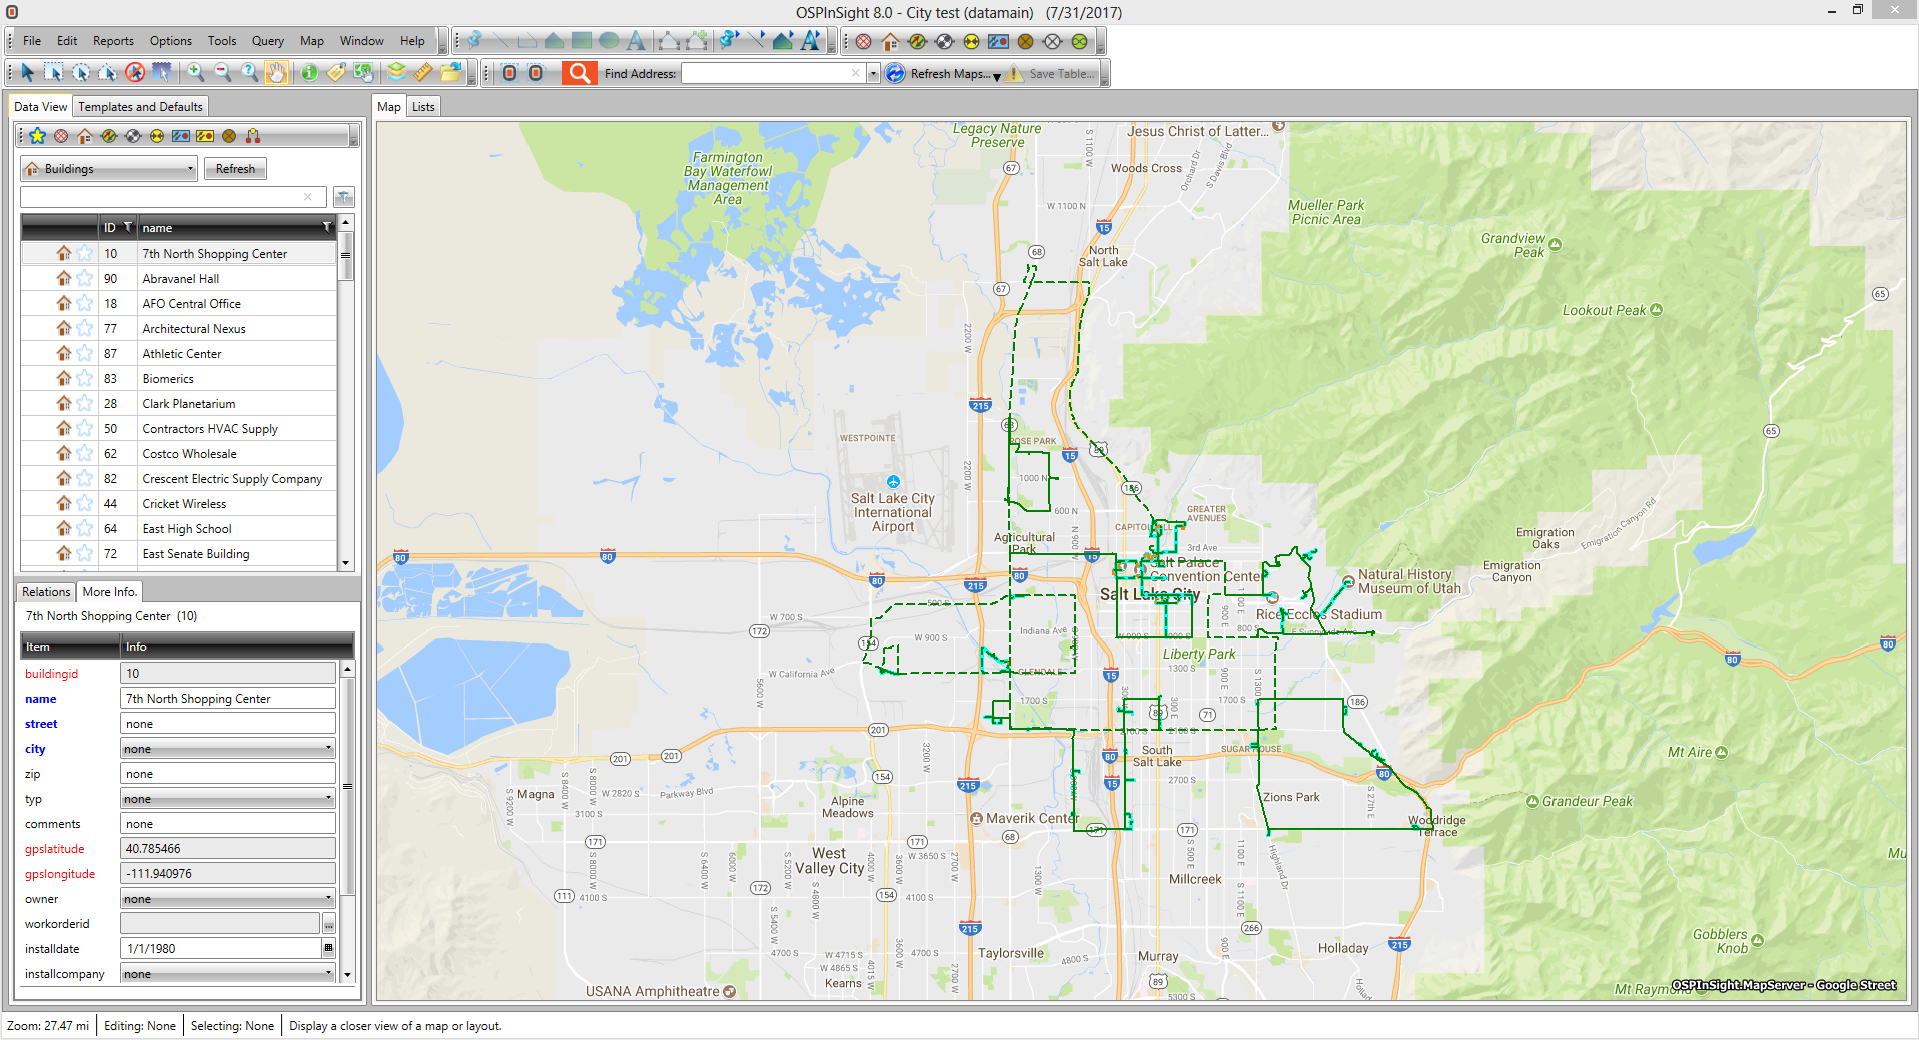Toggle favorite star for Athletic Center

pos(84,354)
